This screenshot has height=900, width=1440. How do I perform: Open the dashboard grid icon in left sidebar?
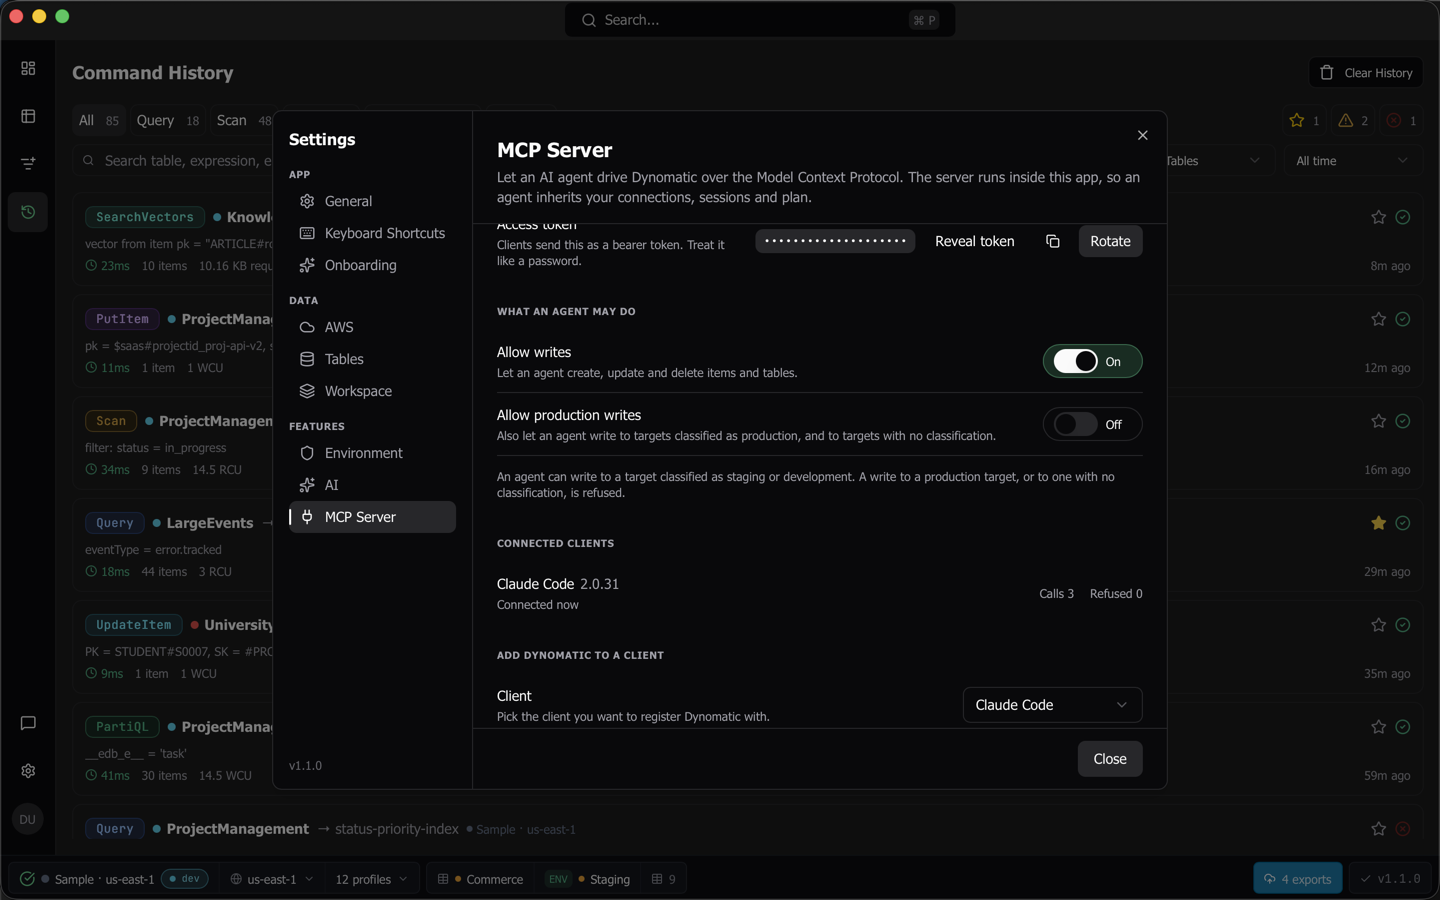(x=28, y=68)
